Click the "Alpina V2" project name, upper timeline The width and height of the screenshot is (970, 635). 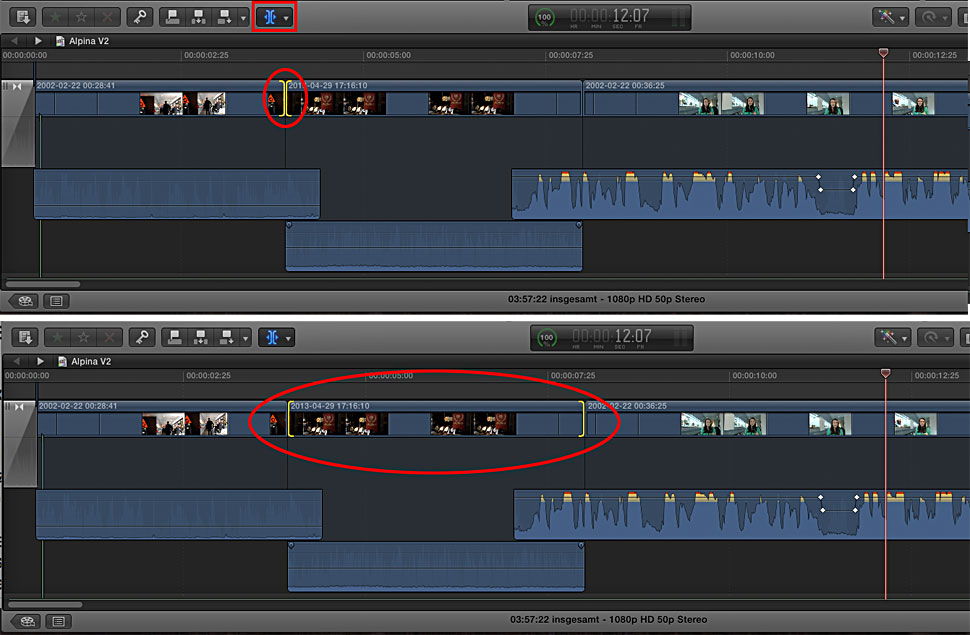88,41
